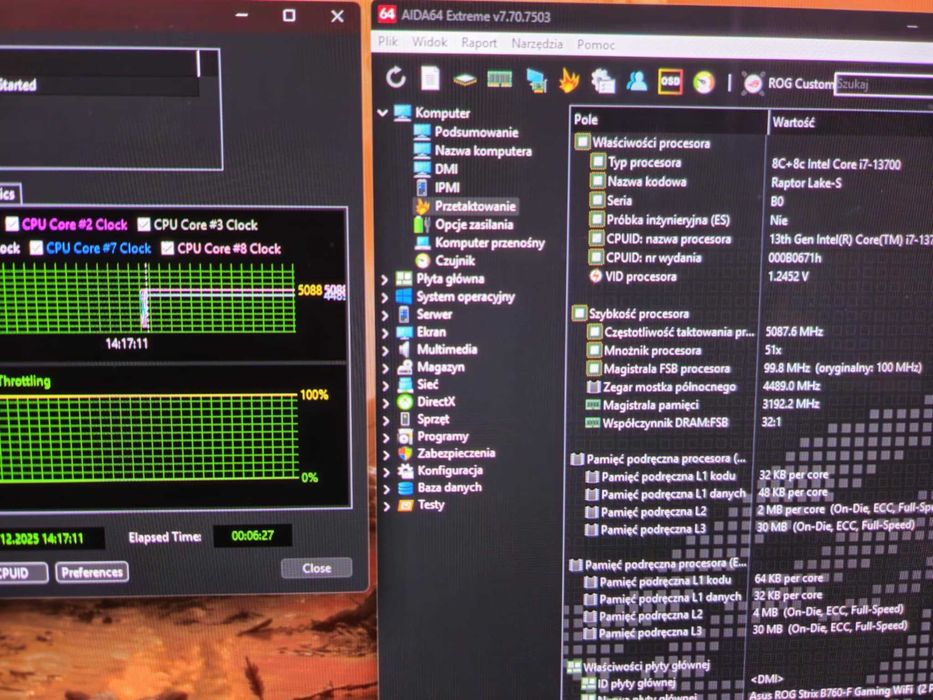Screen dimensions: 933x700
Task: Expand the Multimedia tree node
Action: [385, 351]
